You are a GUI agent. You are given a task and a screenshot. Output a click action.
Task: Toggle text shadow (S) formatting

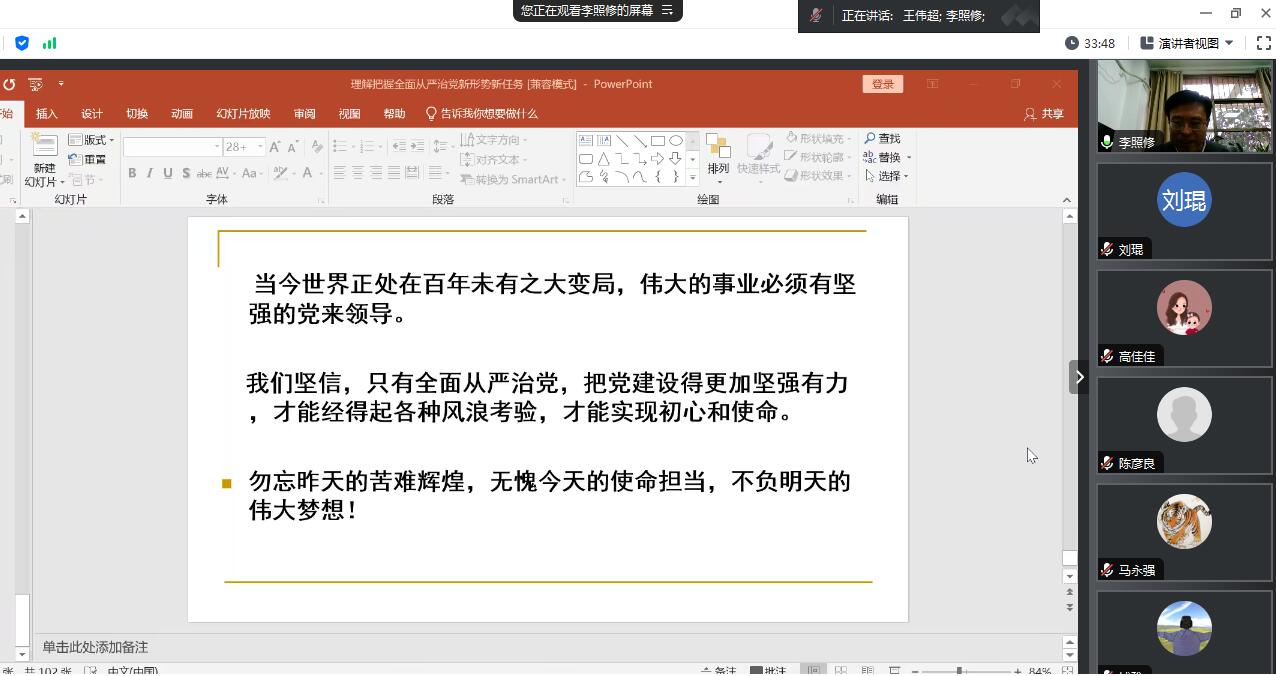[186, 173]
